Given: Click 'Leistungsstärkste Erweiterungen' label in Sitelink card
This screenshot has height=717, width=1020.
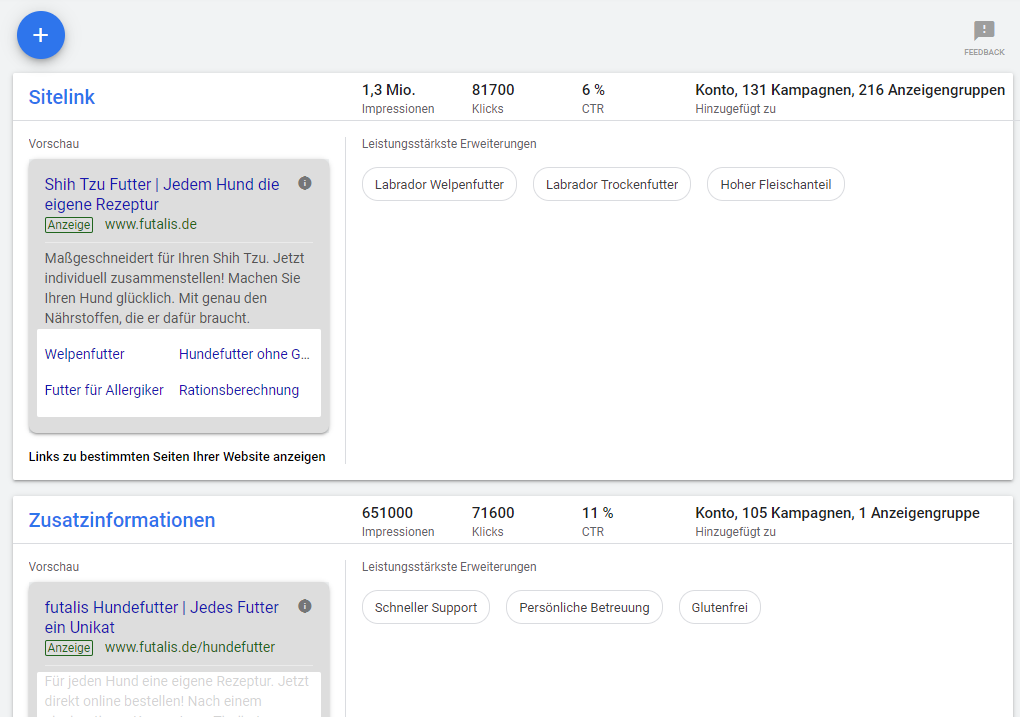Looking at the screenshot, I should click(449, 144).
